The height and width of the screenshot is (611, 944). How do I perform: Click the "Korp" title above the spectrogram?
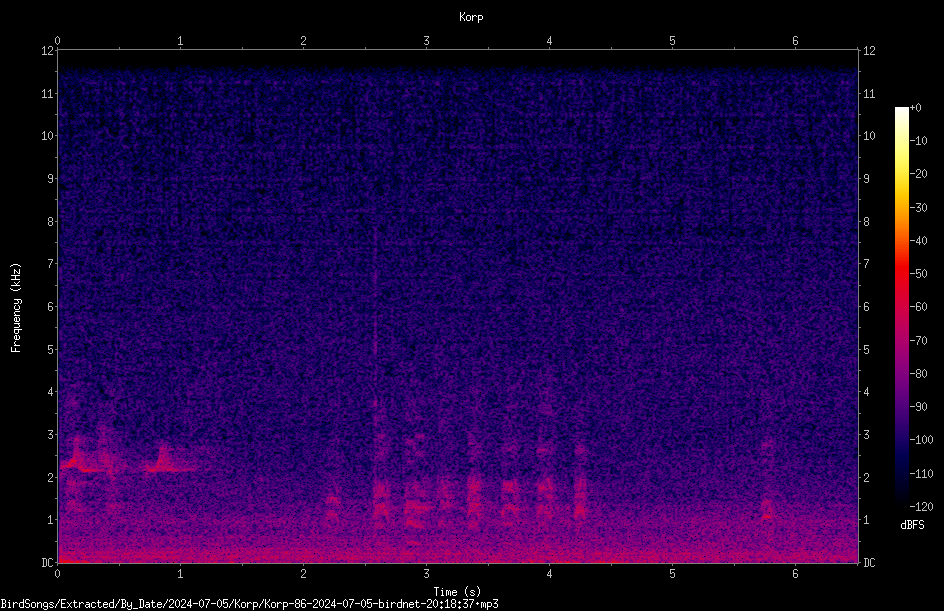click(x=471, y=17)
